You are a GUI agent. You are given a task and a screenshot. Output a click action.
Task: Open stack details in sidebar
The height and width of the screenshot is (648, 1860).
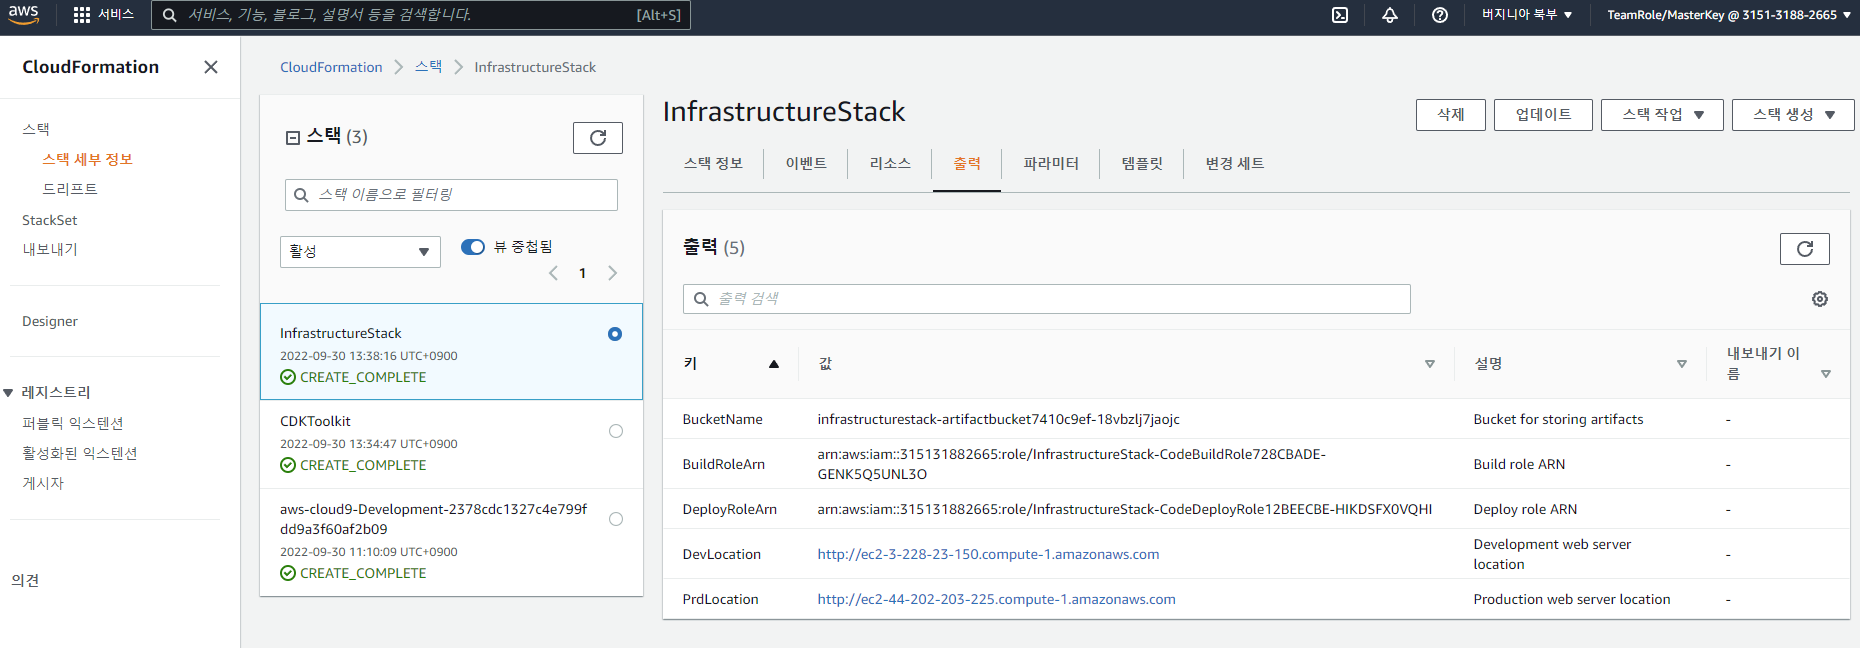88,160
